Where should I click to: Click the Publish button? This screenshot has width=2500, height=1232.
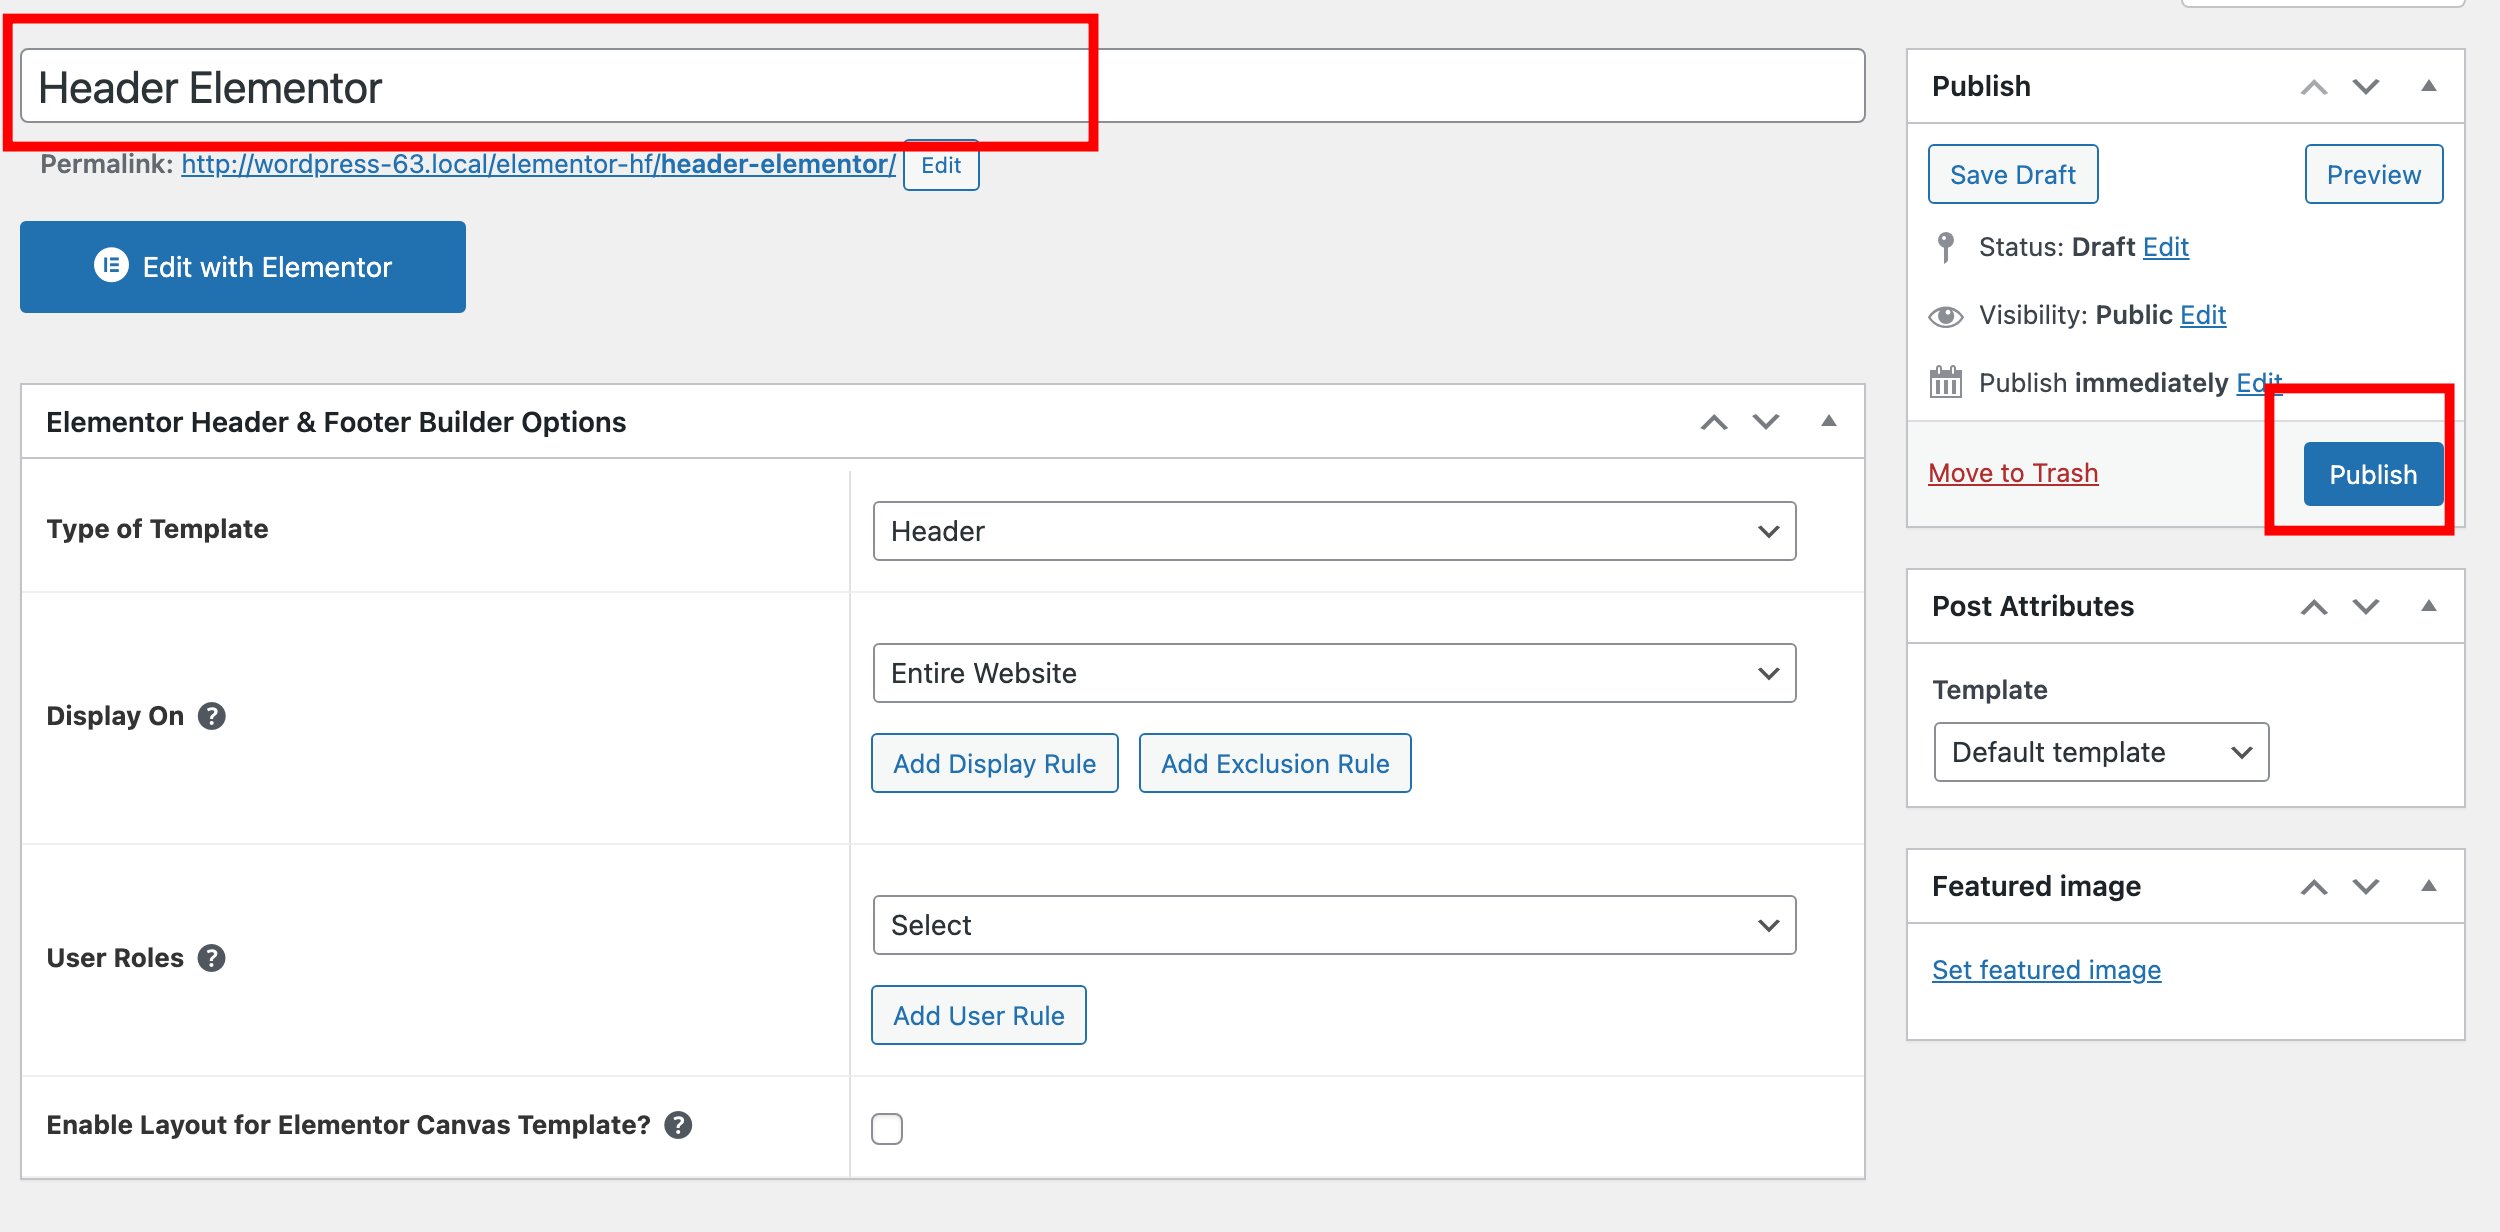coord(2372,474)
